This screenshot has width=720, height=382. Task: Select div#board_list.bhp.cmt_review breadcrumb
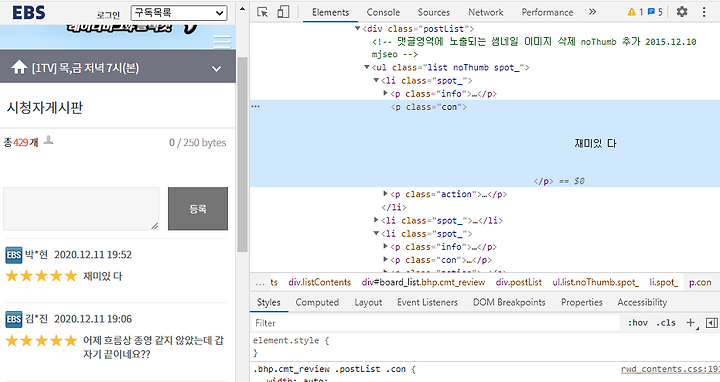pos(423,282)
